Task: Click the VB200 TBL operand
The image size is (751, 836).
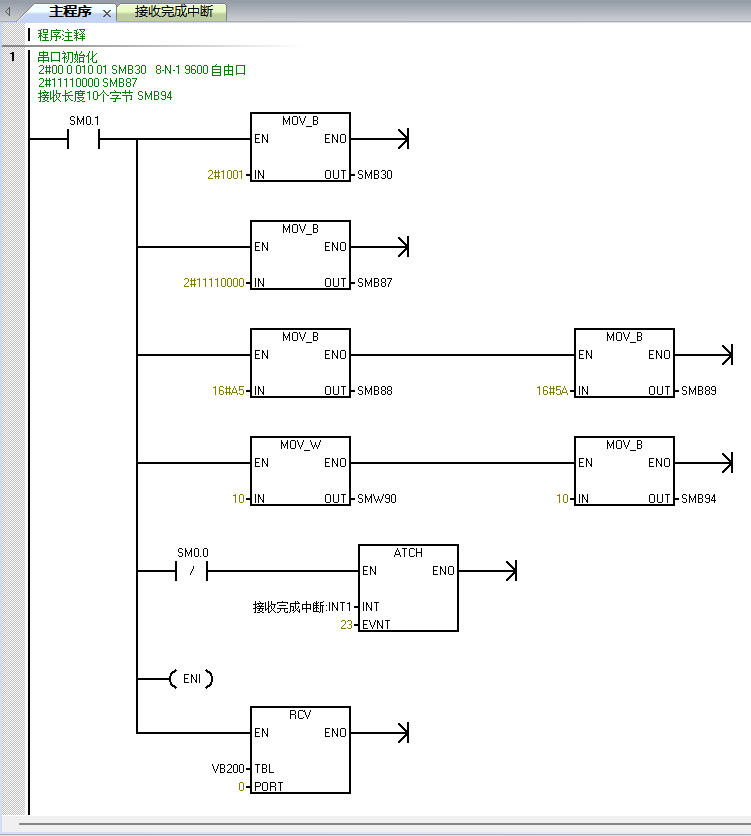Action: coord(228,769)
